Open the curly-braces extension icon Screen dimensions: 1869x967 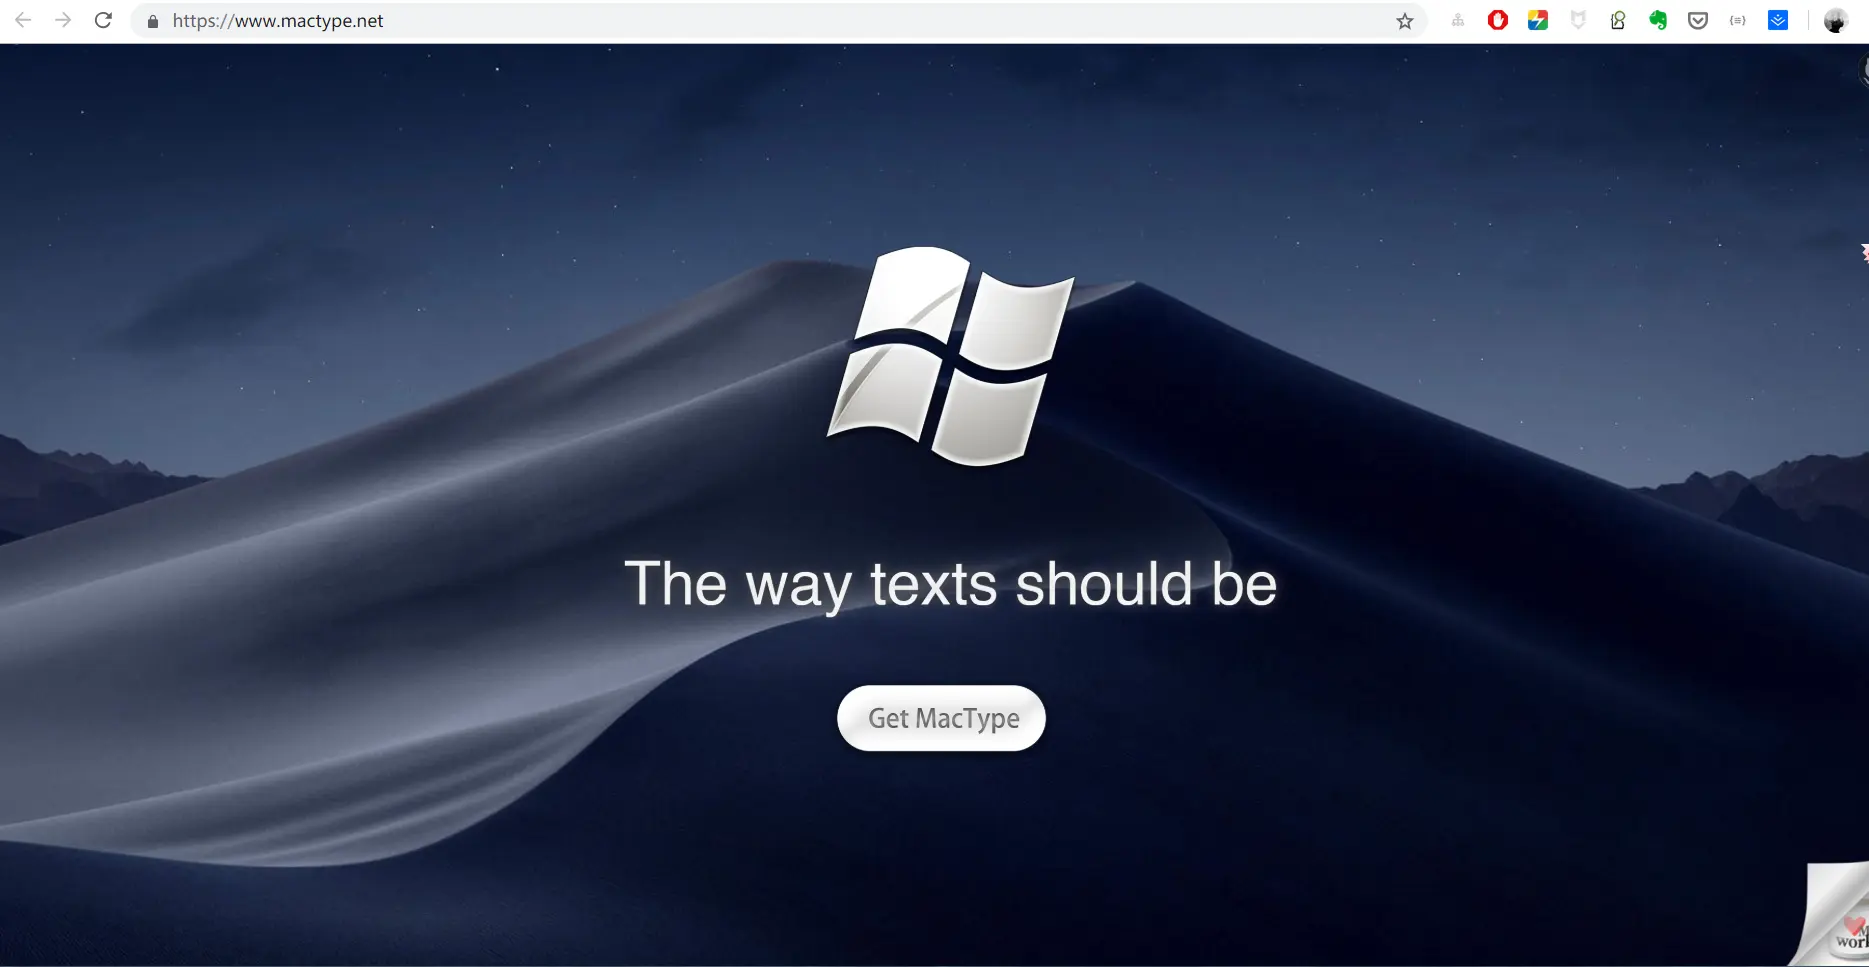(1738, 20)
